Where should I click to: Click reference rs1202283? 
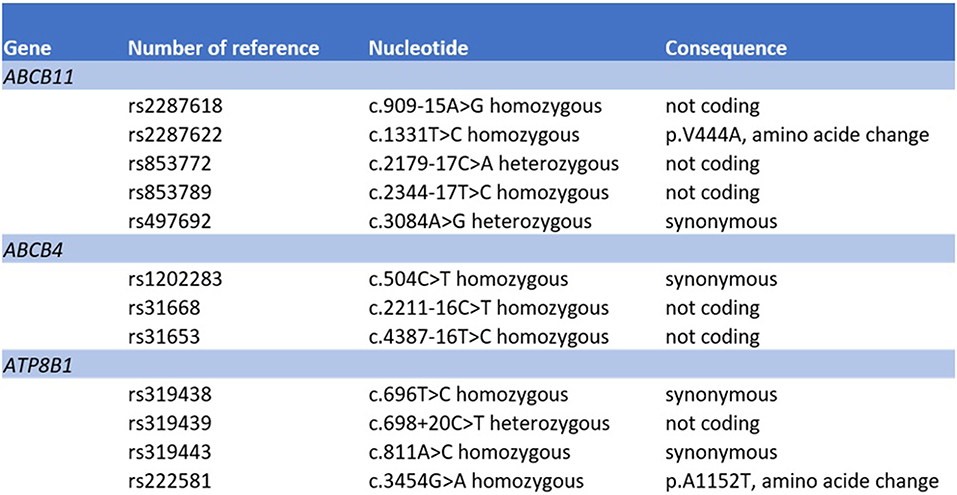click(173, 280)
